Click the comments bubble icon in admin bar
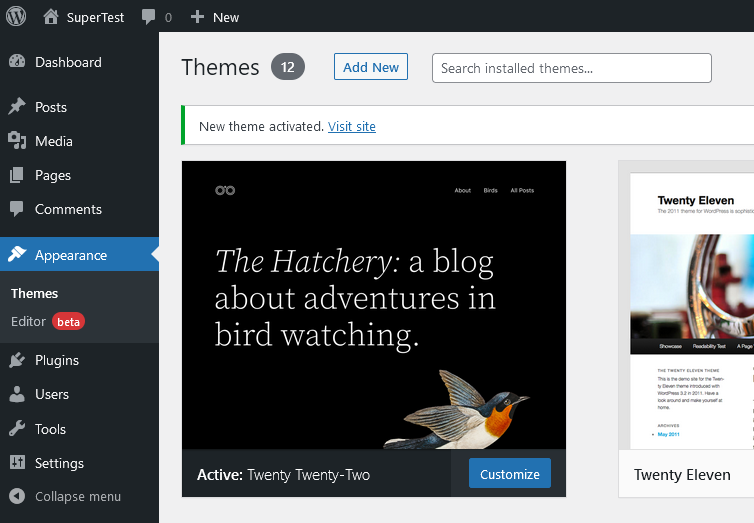The image size is (754, 523). (149, 17)
